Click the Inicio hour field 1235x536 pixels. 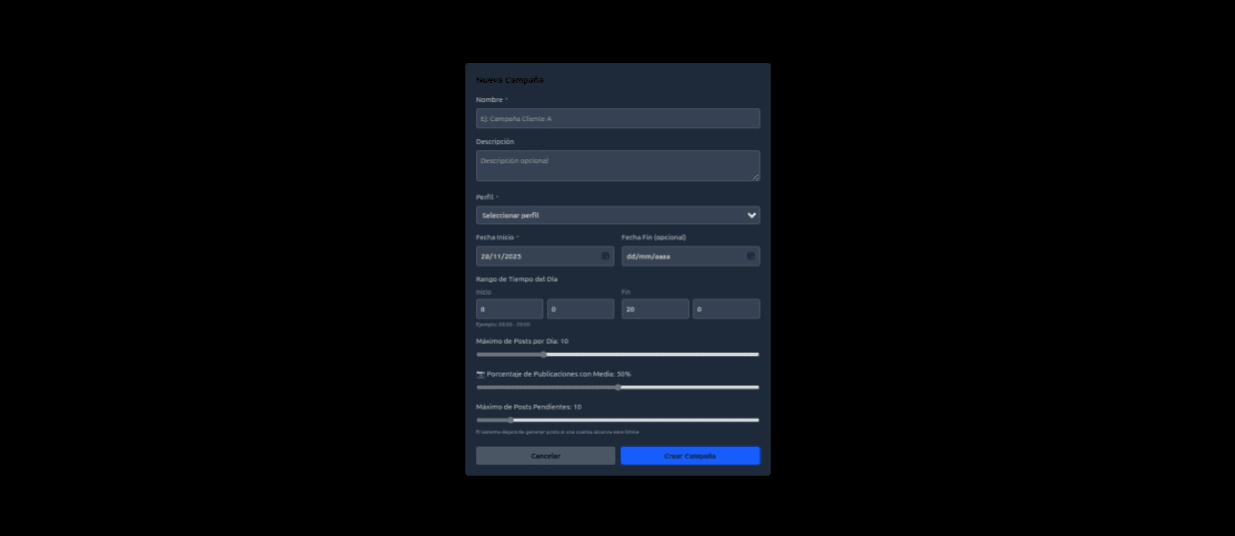509,309
